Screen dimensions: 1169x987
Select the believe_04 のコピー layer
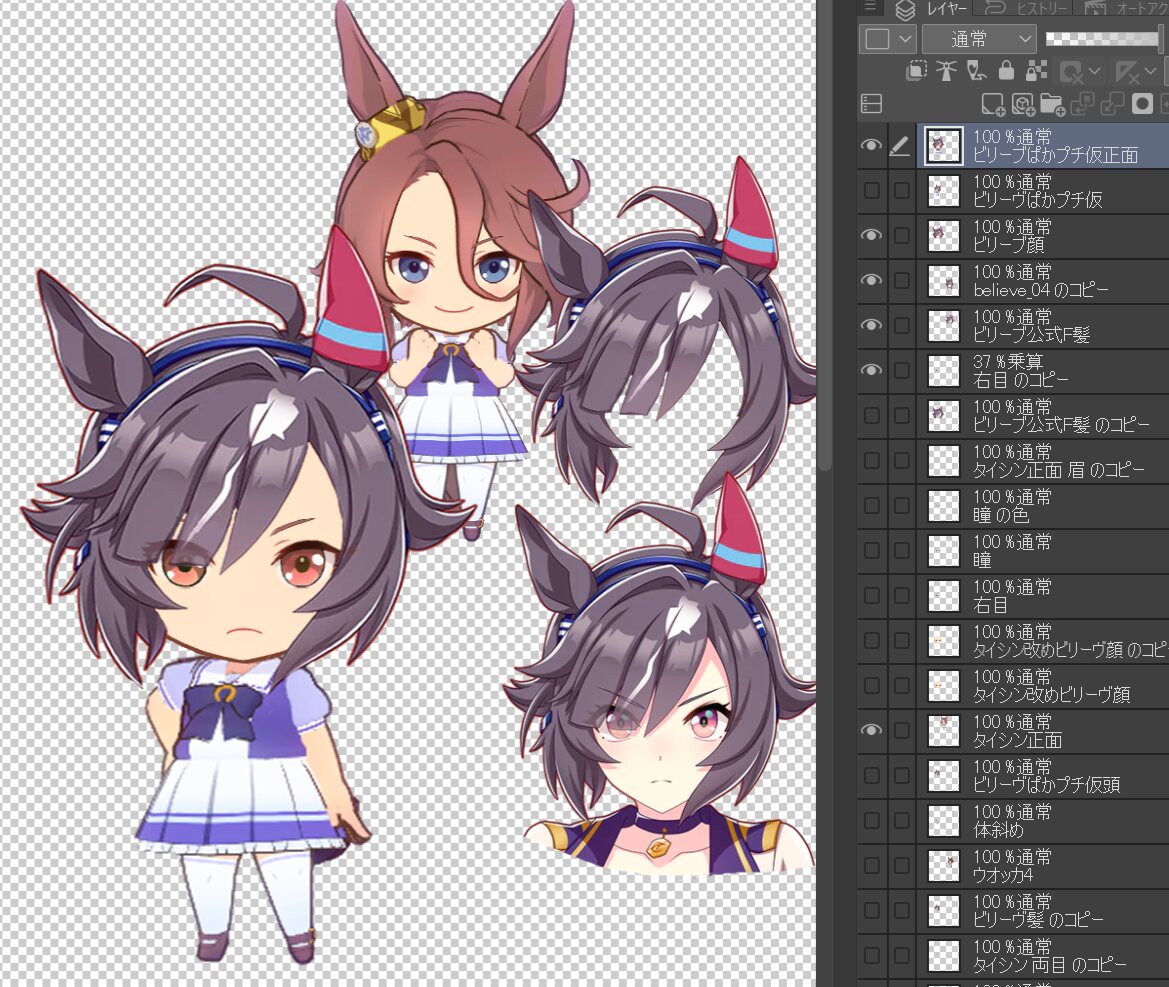point(1040,280)
